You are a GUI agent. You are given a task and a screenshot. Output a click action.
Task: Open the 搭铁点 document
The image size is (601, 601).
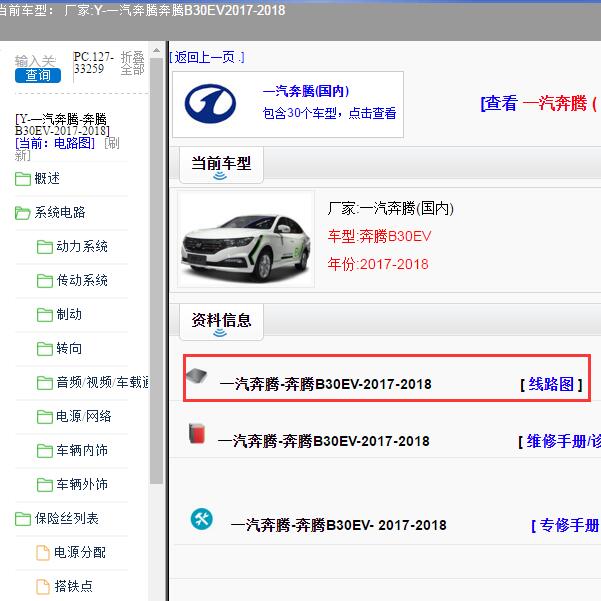coord(74,586)
